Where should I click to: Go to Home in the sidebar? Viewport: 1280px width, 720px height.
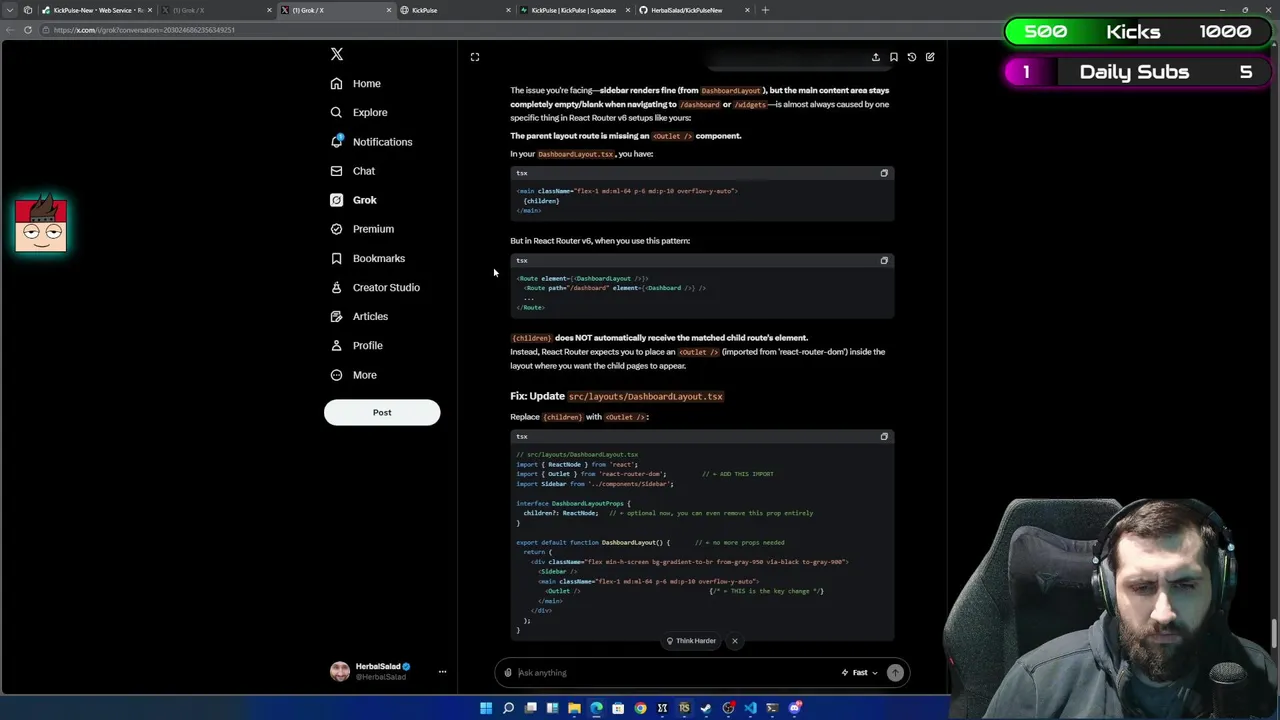[x=356, y=84]
